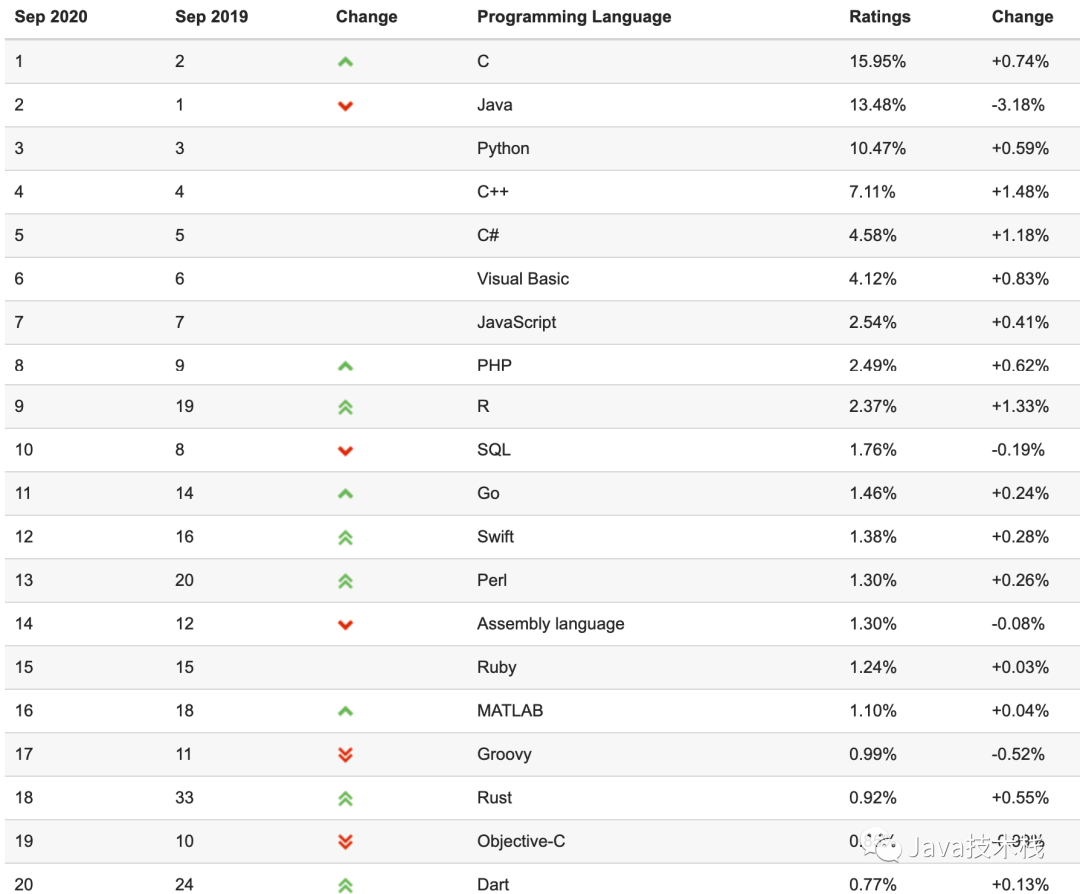Click the -3.18% change value for Java

point(1020,105)
